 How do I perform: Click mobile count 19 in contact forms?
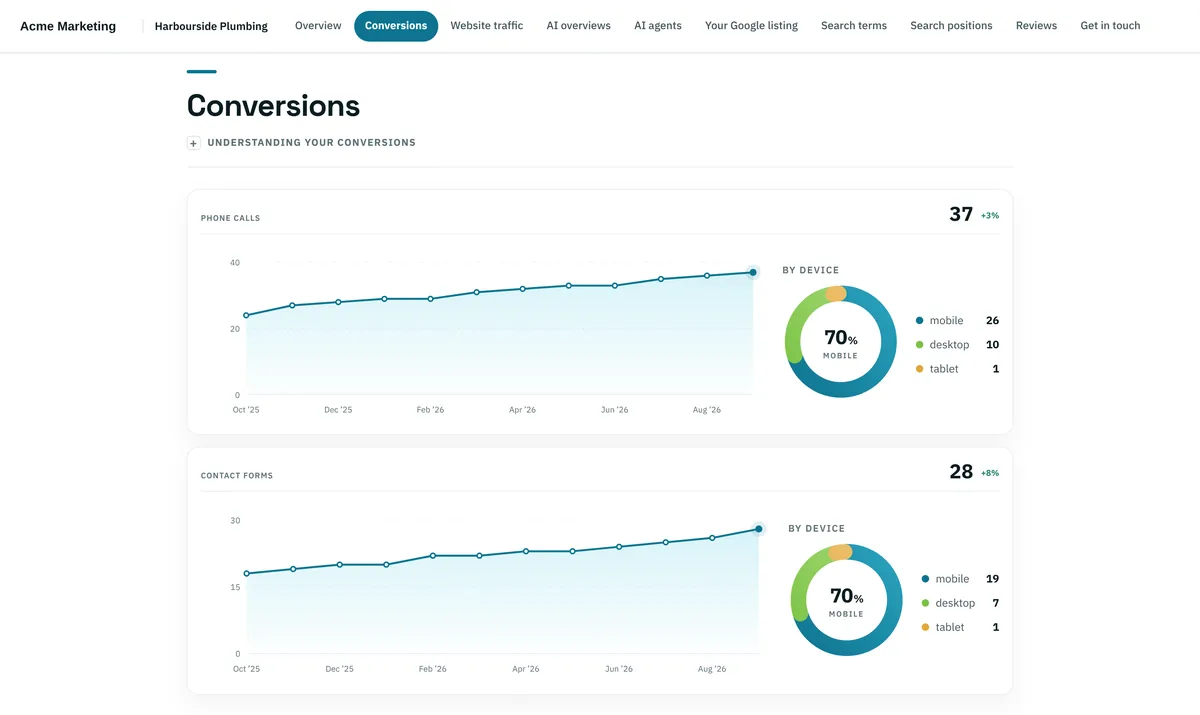pos(993,579)
